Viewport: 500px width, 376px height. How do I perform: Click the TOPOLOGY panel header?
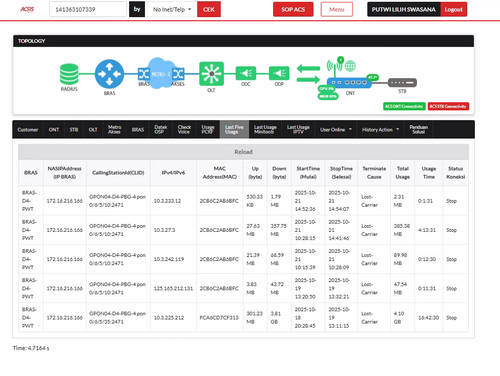click(x=243, y=41)
